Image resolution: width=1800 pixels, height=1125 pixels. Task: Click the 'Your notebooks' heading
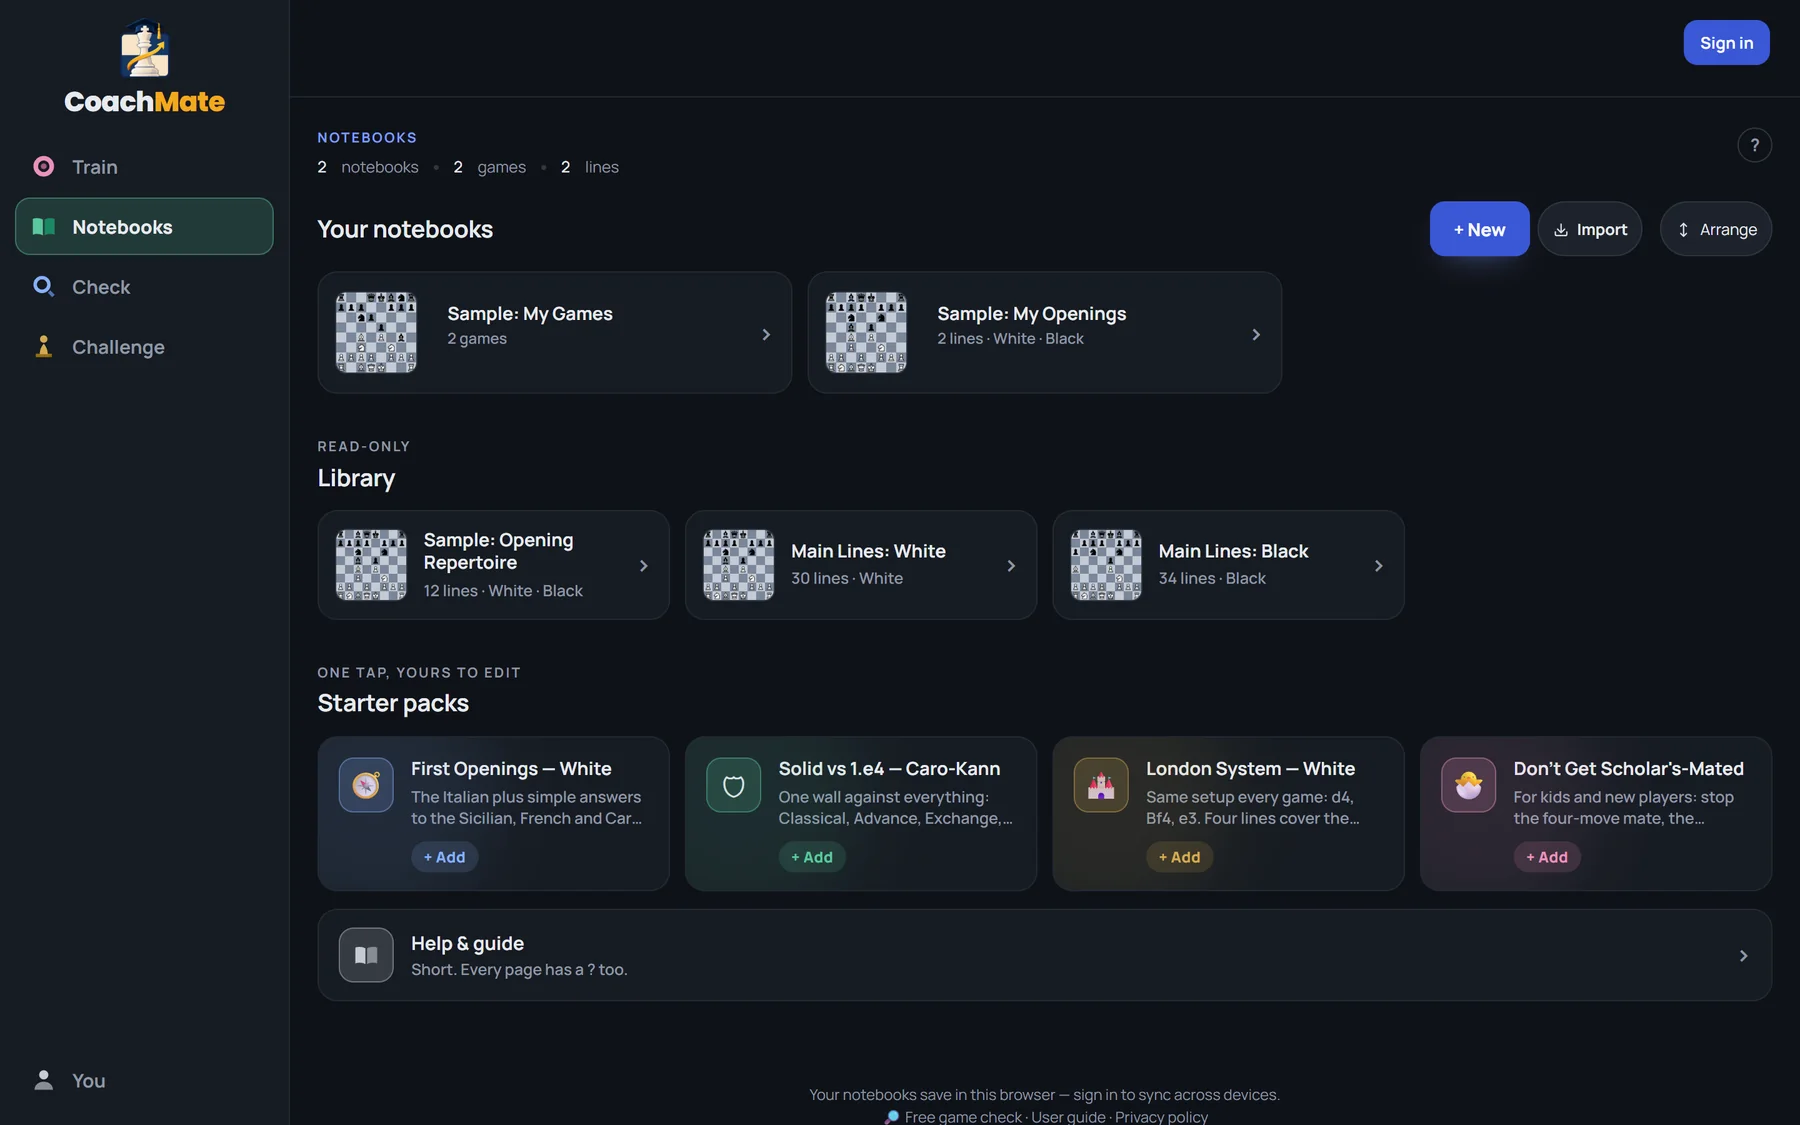coord(405,229)
